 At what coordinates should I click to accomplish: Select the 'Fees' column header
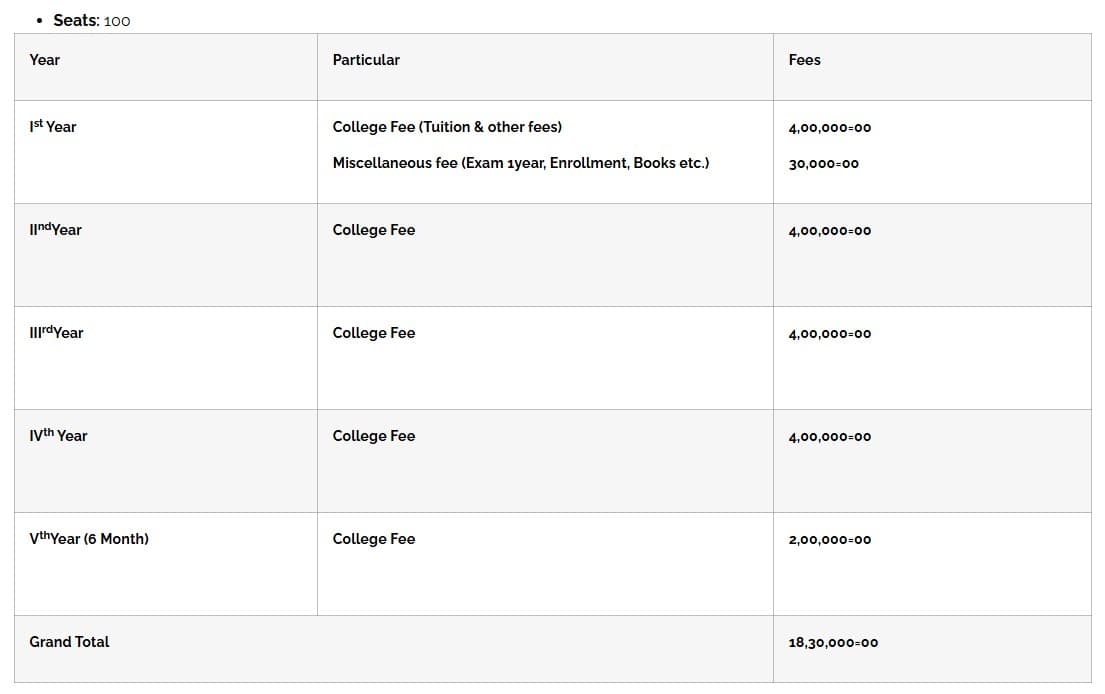(804, 60)
